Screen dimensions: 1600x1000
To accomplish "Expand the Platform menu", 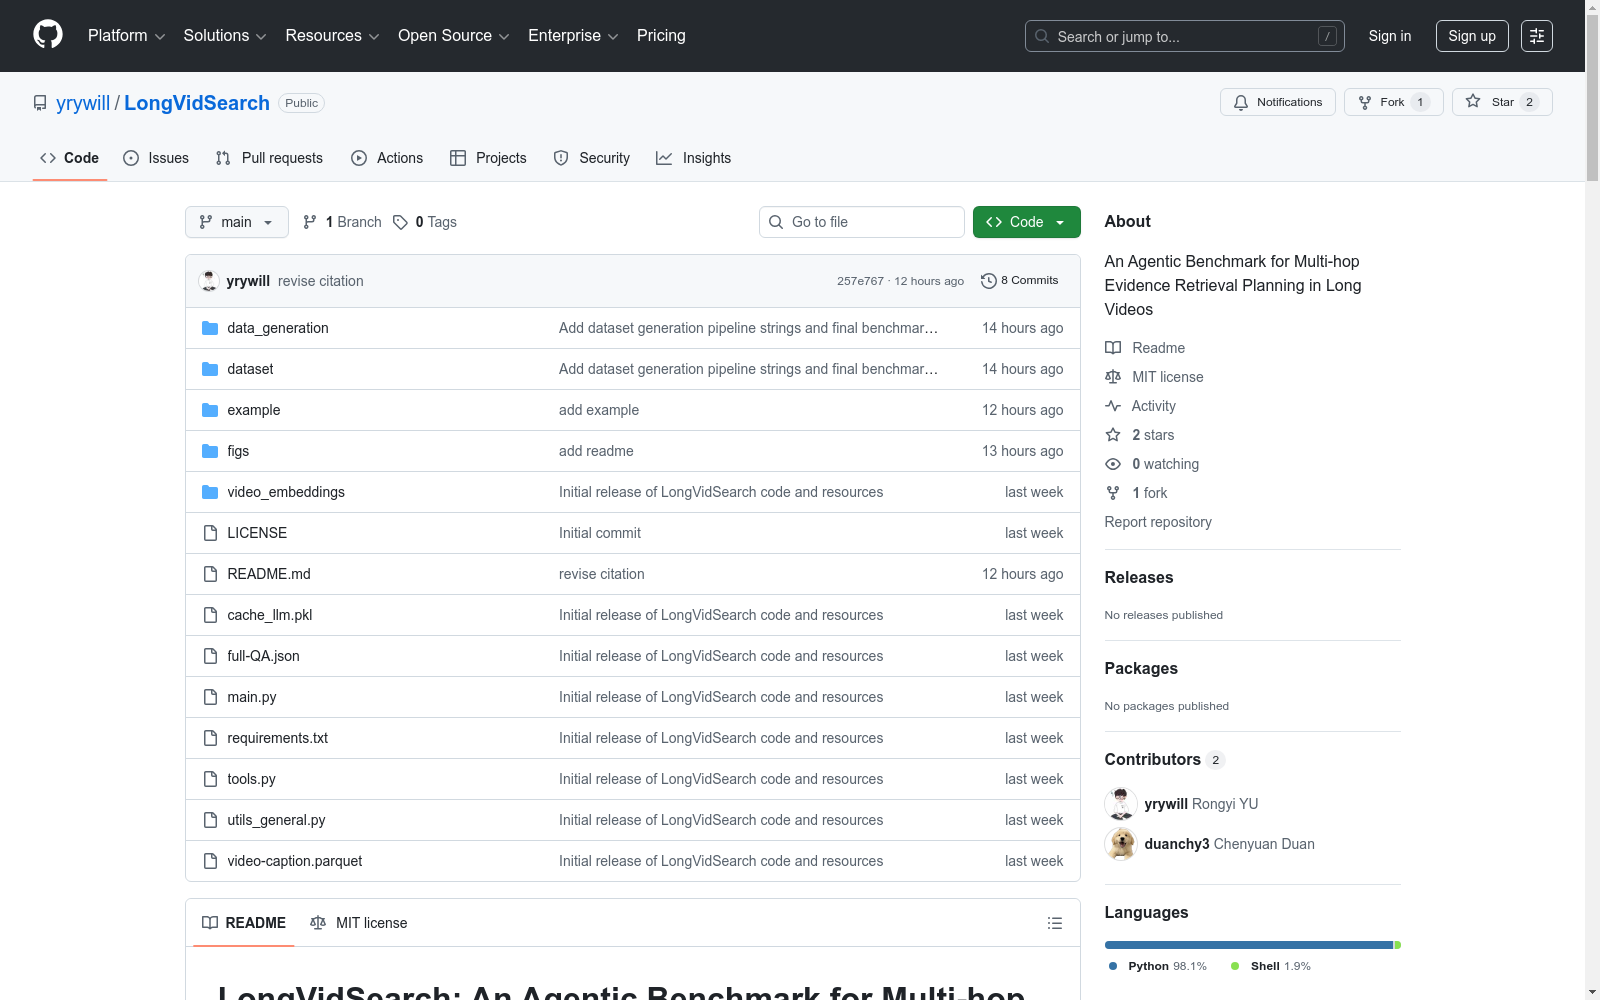I will click(x=126, y=36).
